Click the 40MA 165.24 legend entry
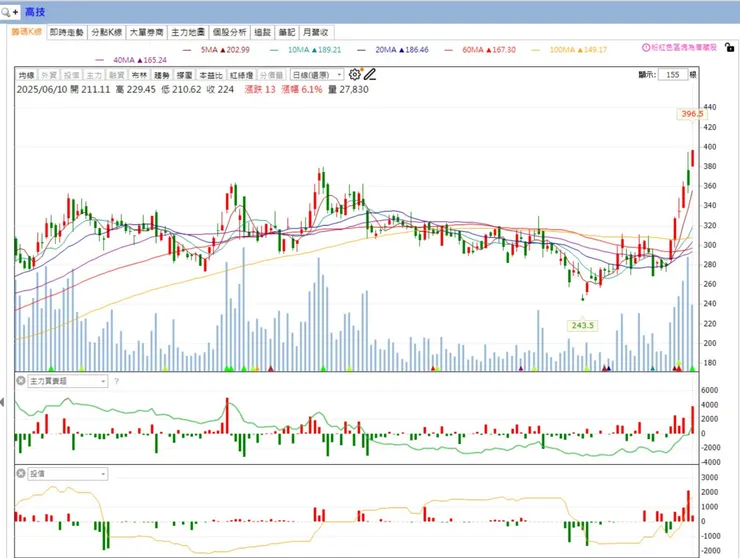The height and width of the screenshot is (558, 740). click(x=131, y=60)
